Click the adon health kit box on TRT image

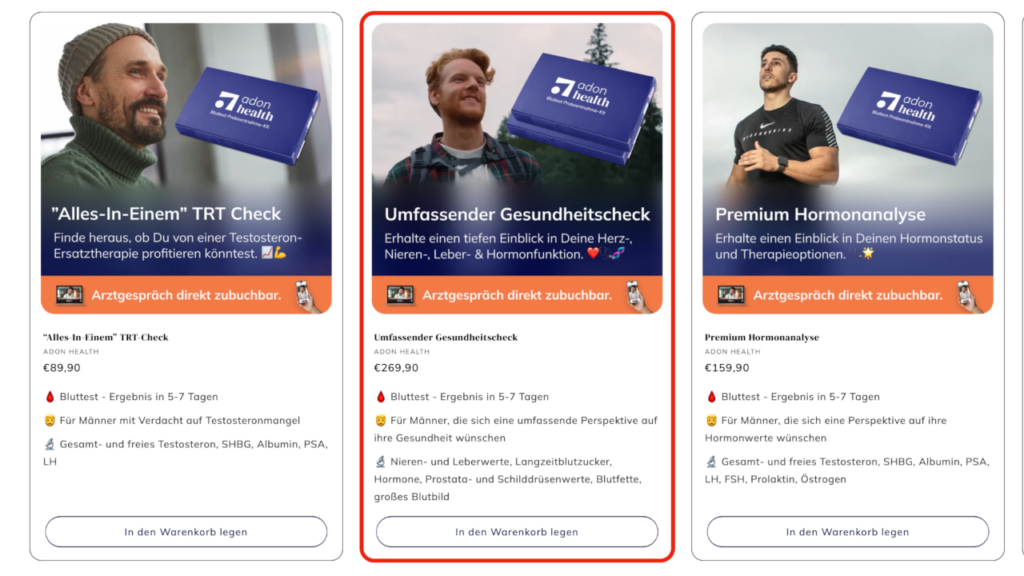click(x=249, y=114)
